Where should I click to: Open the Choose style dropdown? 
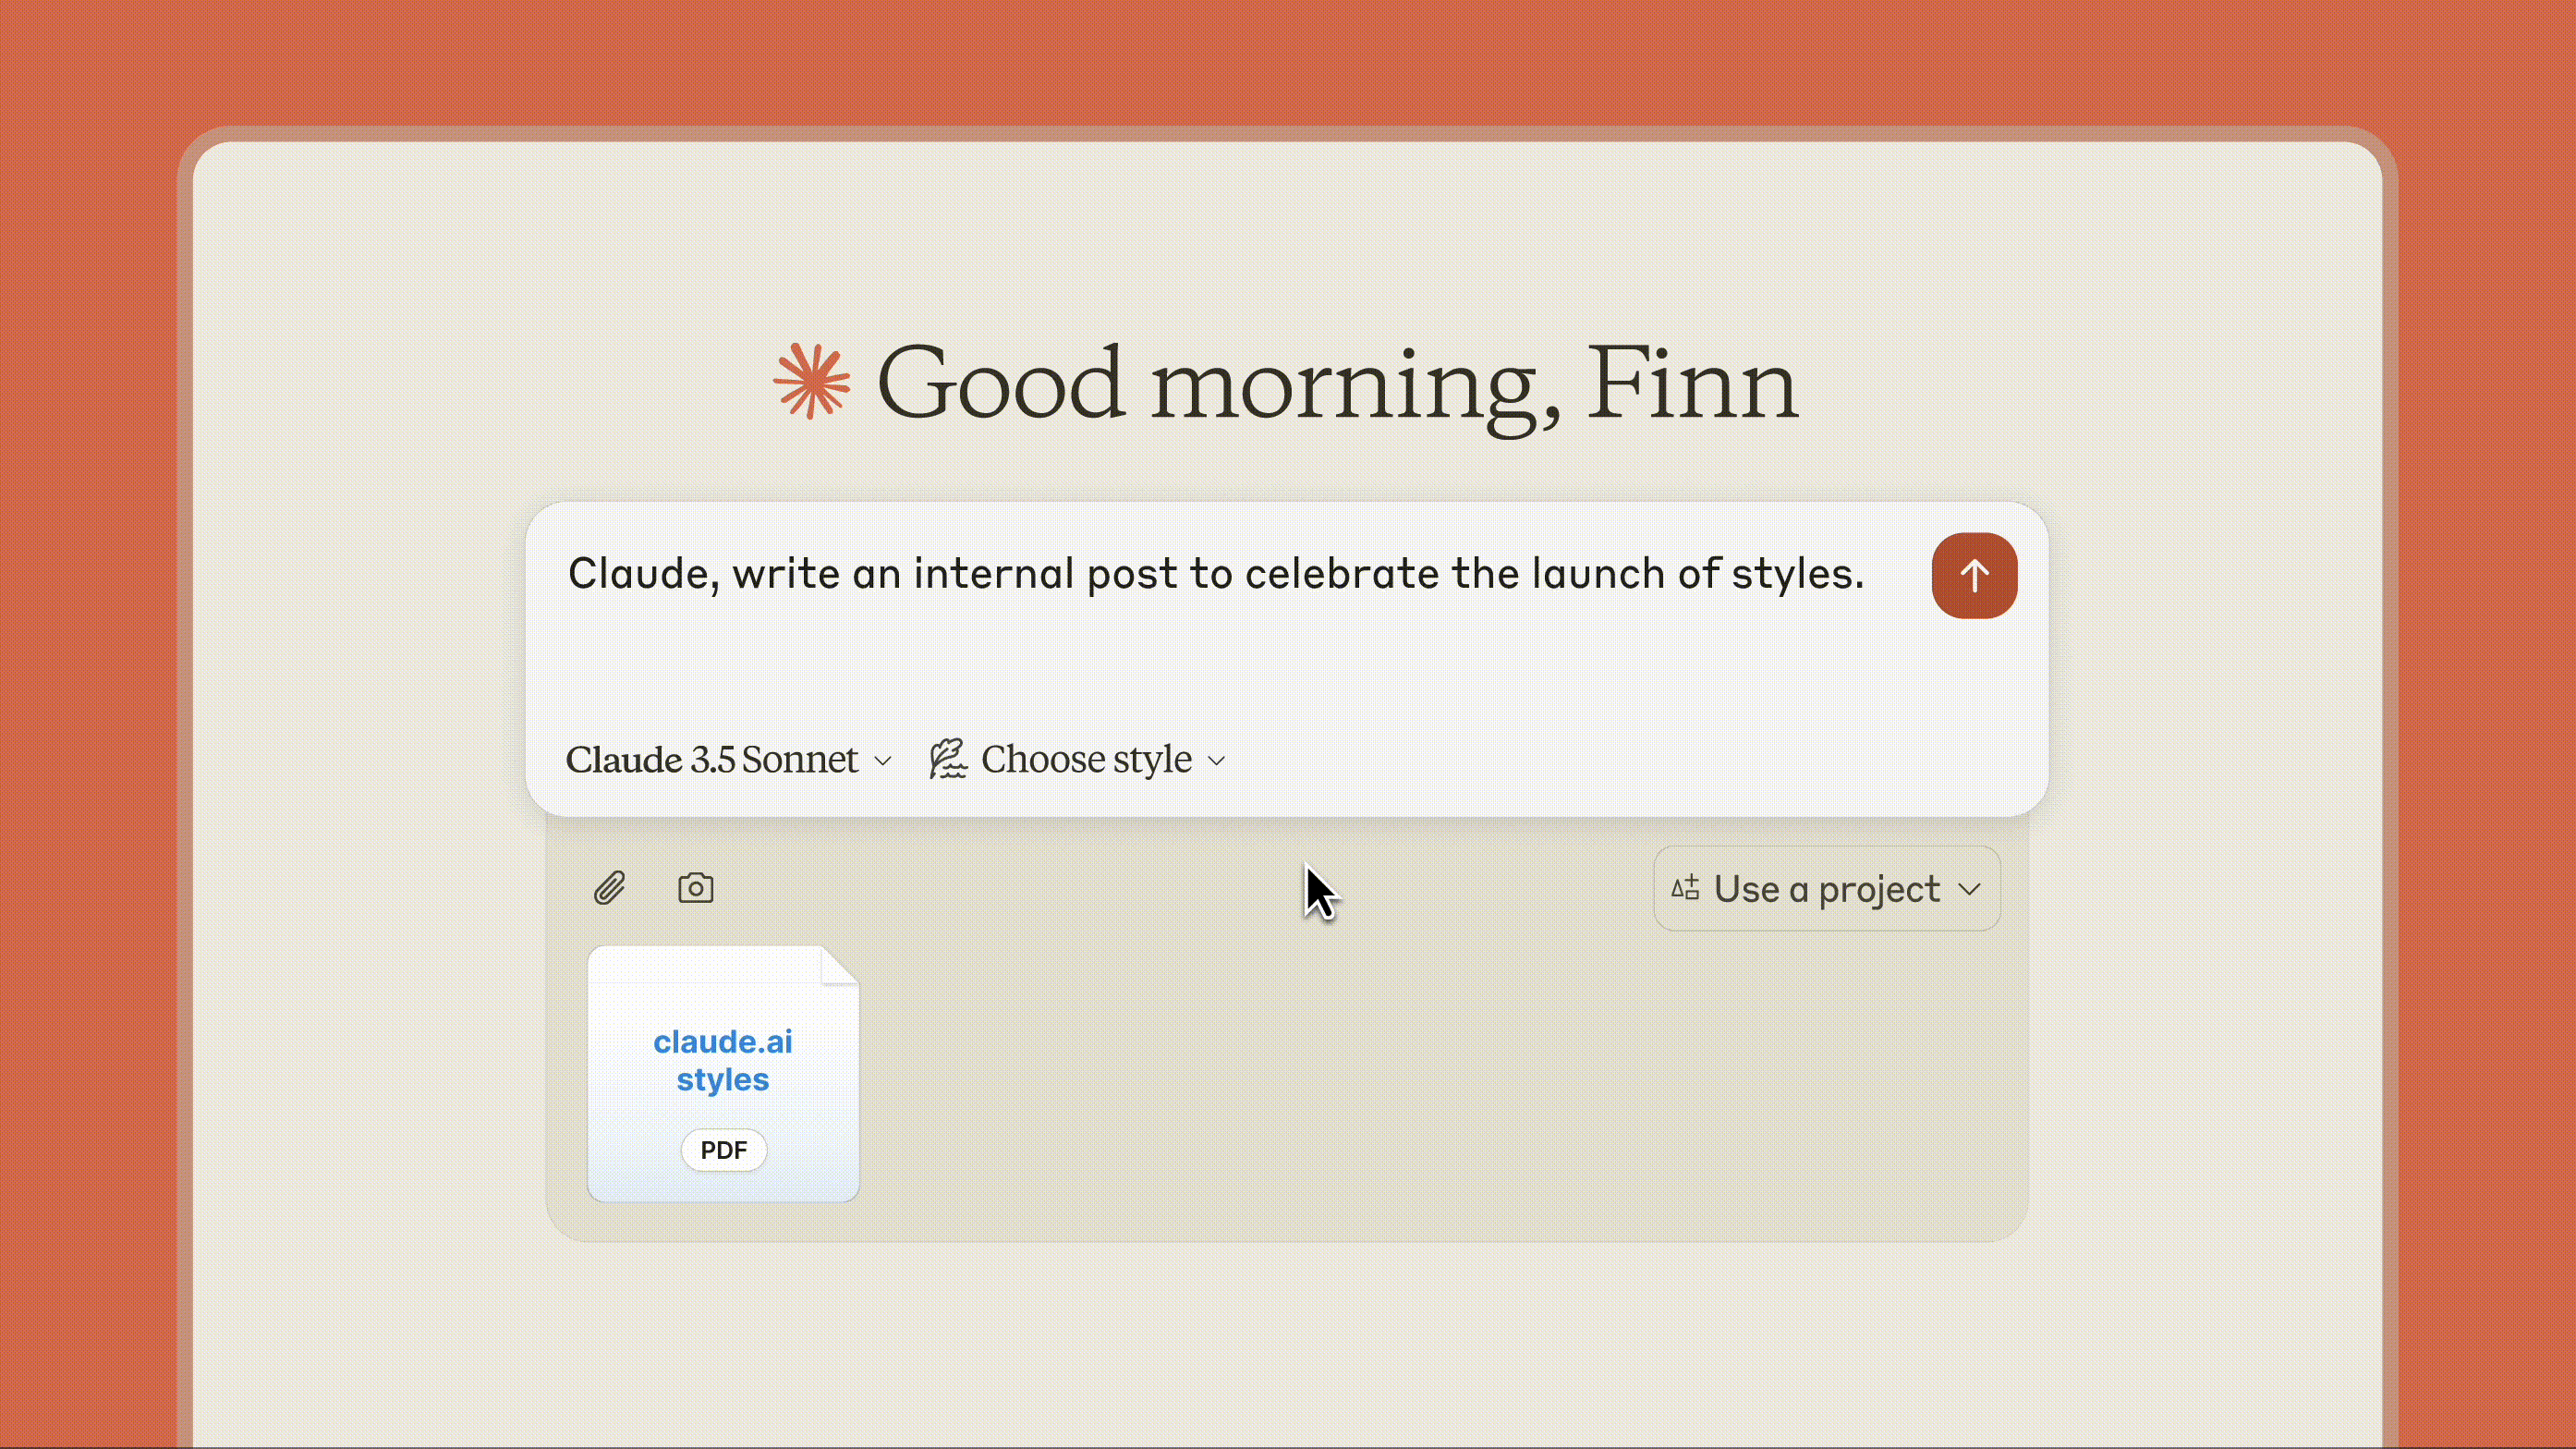[1086, 760]
